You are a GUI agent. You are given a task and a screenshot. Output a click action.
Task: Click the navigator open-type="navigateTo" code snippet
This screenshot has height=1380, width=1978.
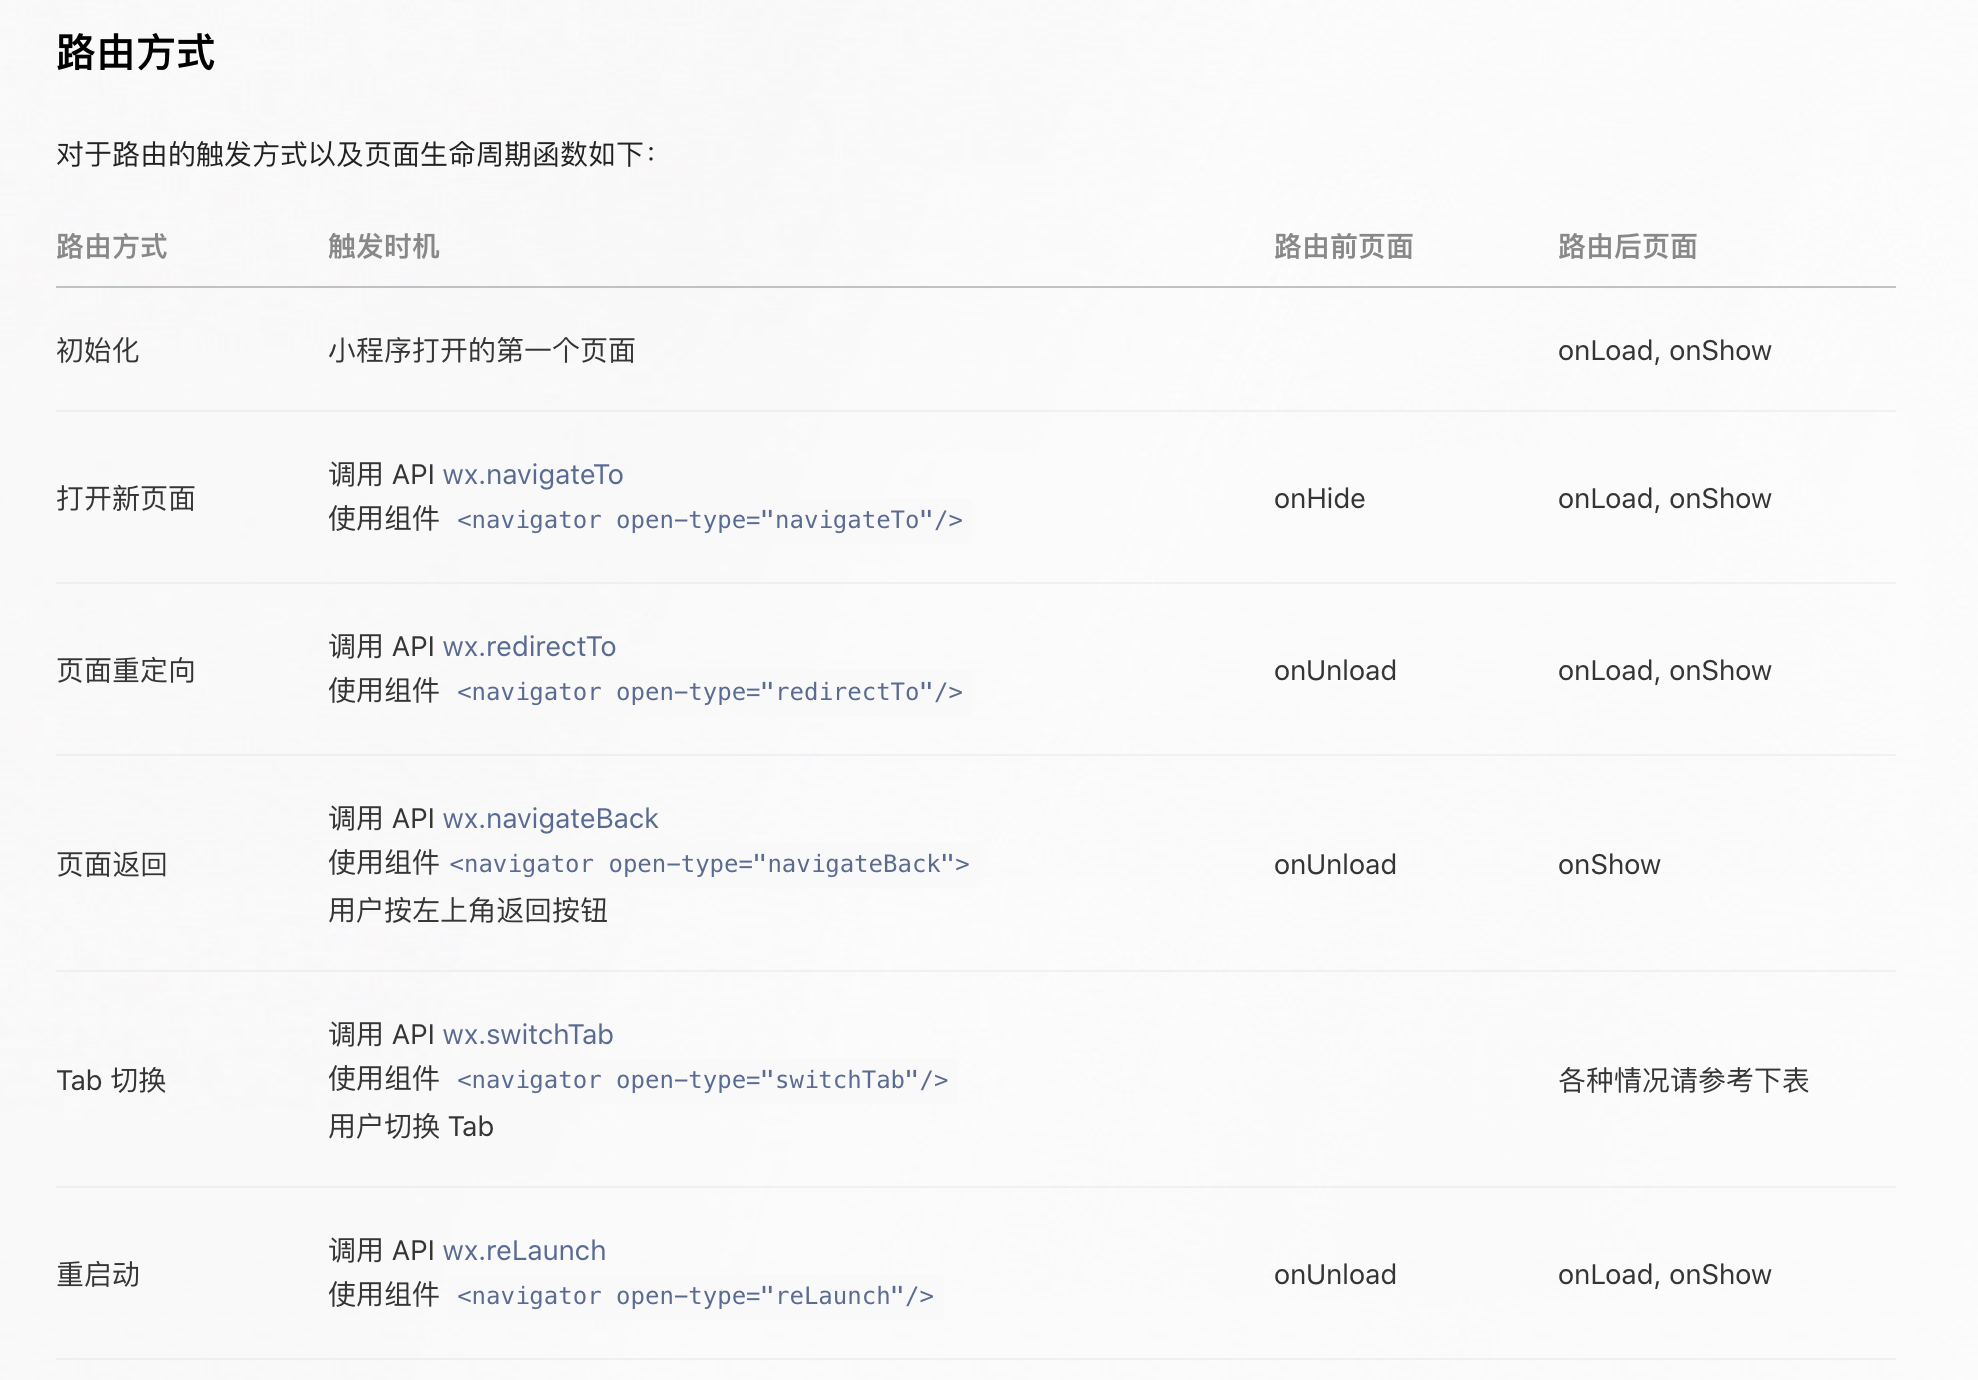710,520
